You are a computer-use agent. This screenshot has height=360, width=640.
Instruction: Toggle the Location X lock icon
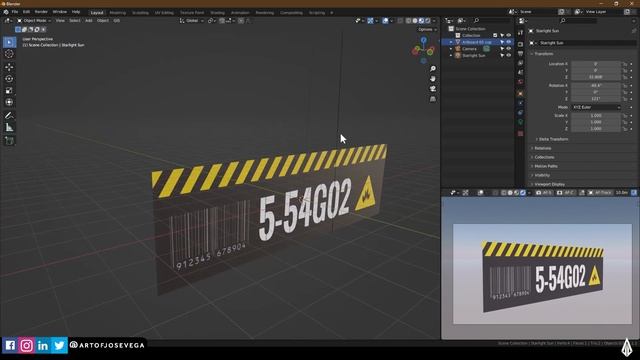(x=624, y=64)
